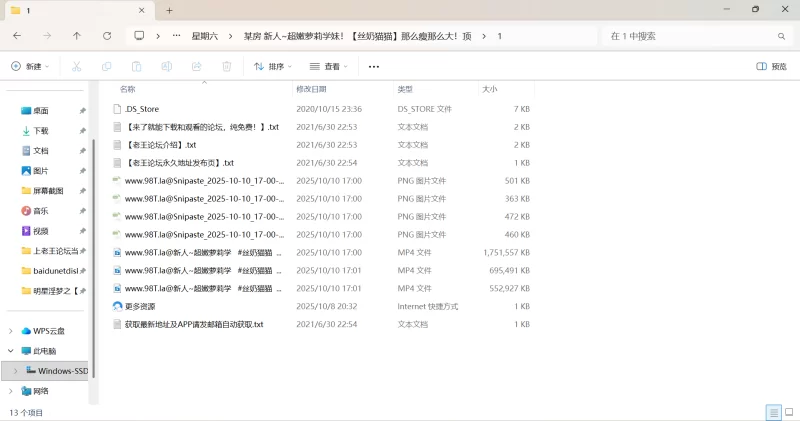Open the 下载 (Downloads) quick access folder

click(x=41, y=131)
